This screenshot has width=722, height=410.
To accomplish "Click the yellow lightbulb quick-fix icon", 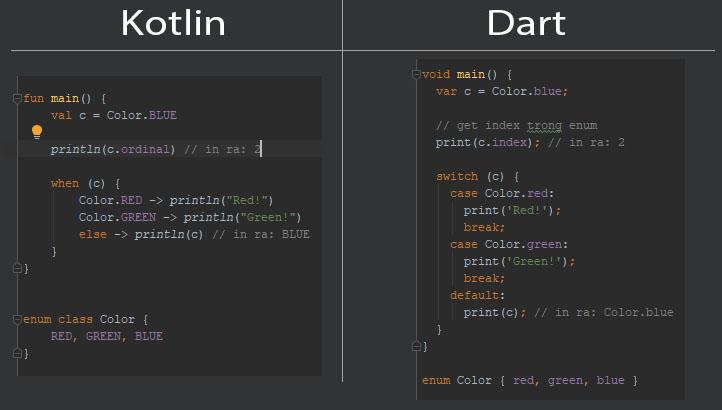I will pos(37,132).
